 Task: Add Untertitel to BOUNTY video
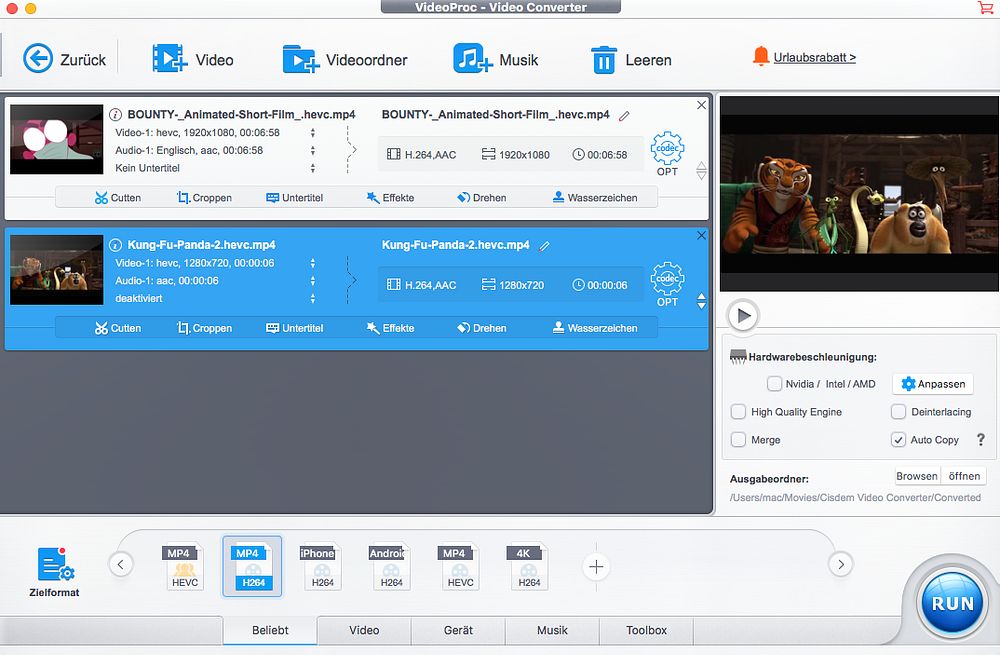(x=295, y=198)
